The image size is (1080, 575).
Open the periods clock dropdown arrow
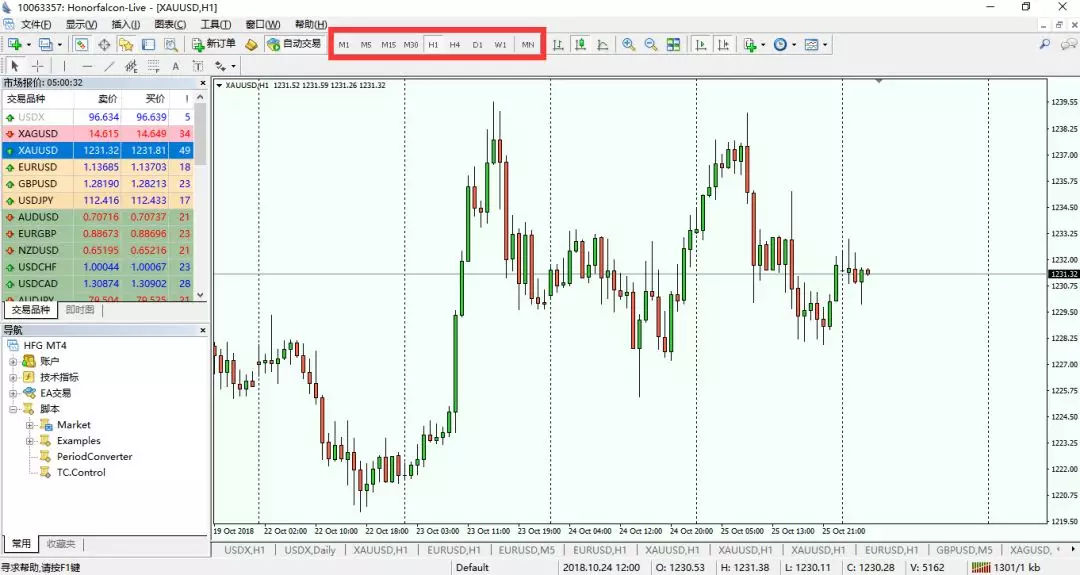(794, 45)
